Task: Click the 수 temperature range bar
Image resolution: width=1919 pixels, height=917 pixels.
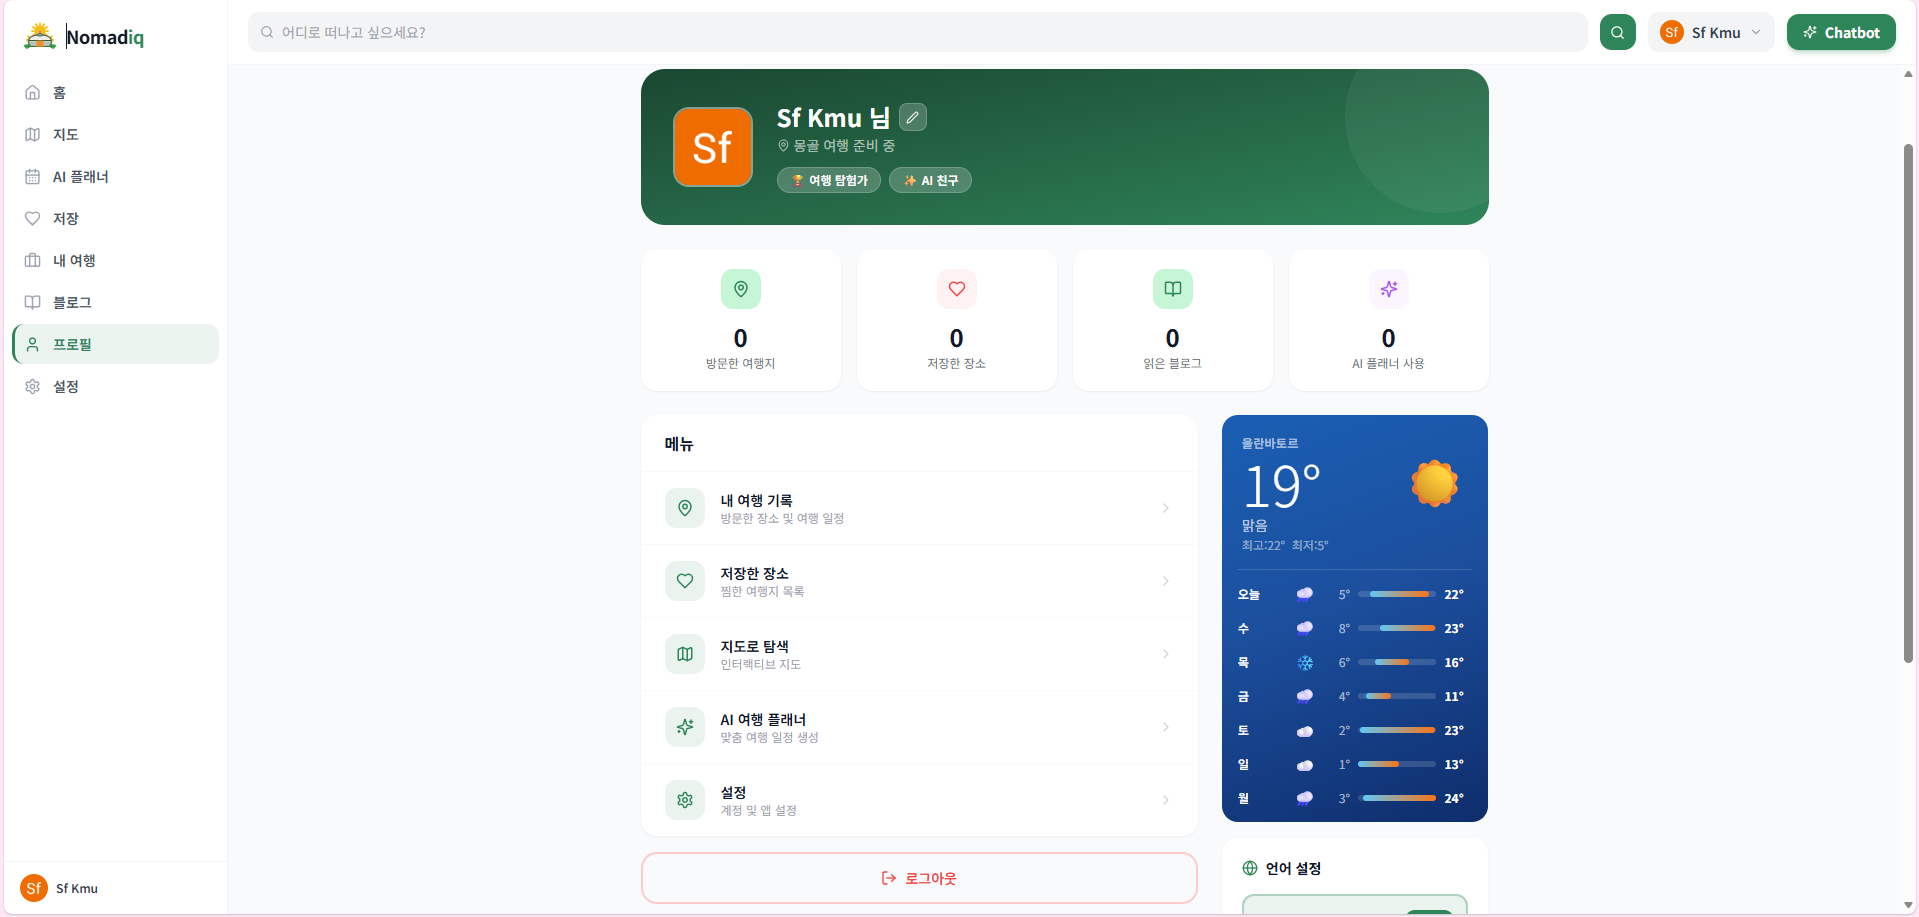Action: (x=1397, y=628)
